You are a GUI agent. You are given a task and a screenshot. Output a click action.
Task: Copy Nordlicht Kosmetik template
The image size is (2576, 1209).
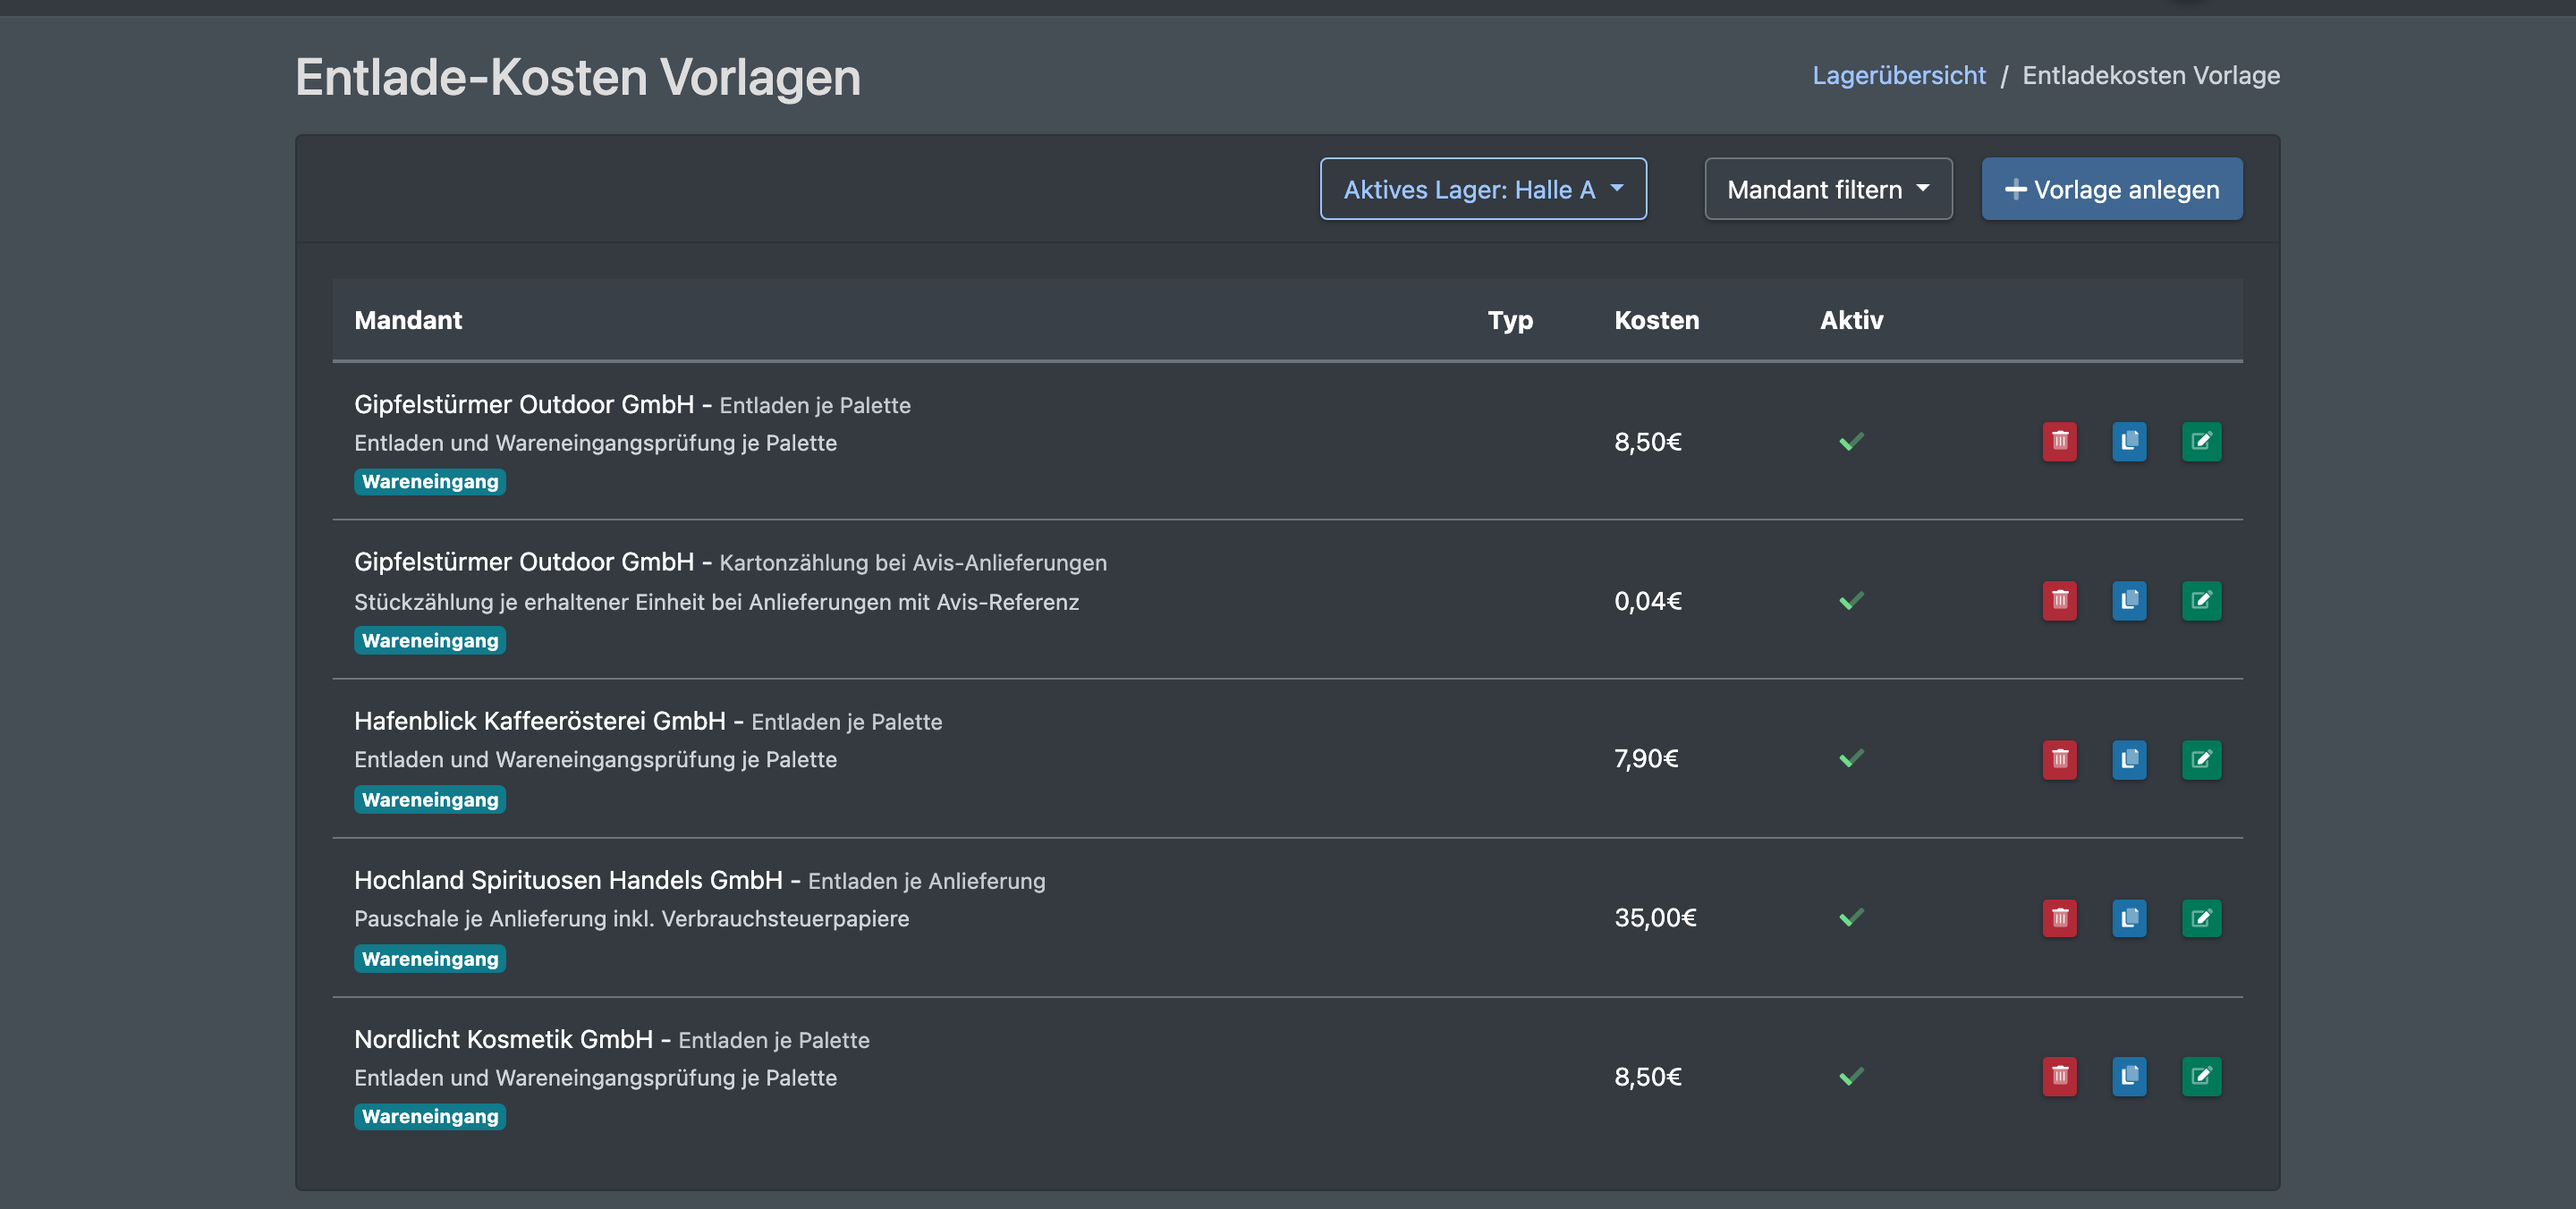click(2129, 1076)
